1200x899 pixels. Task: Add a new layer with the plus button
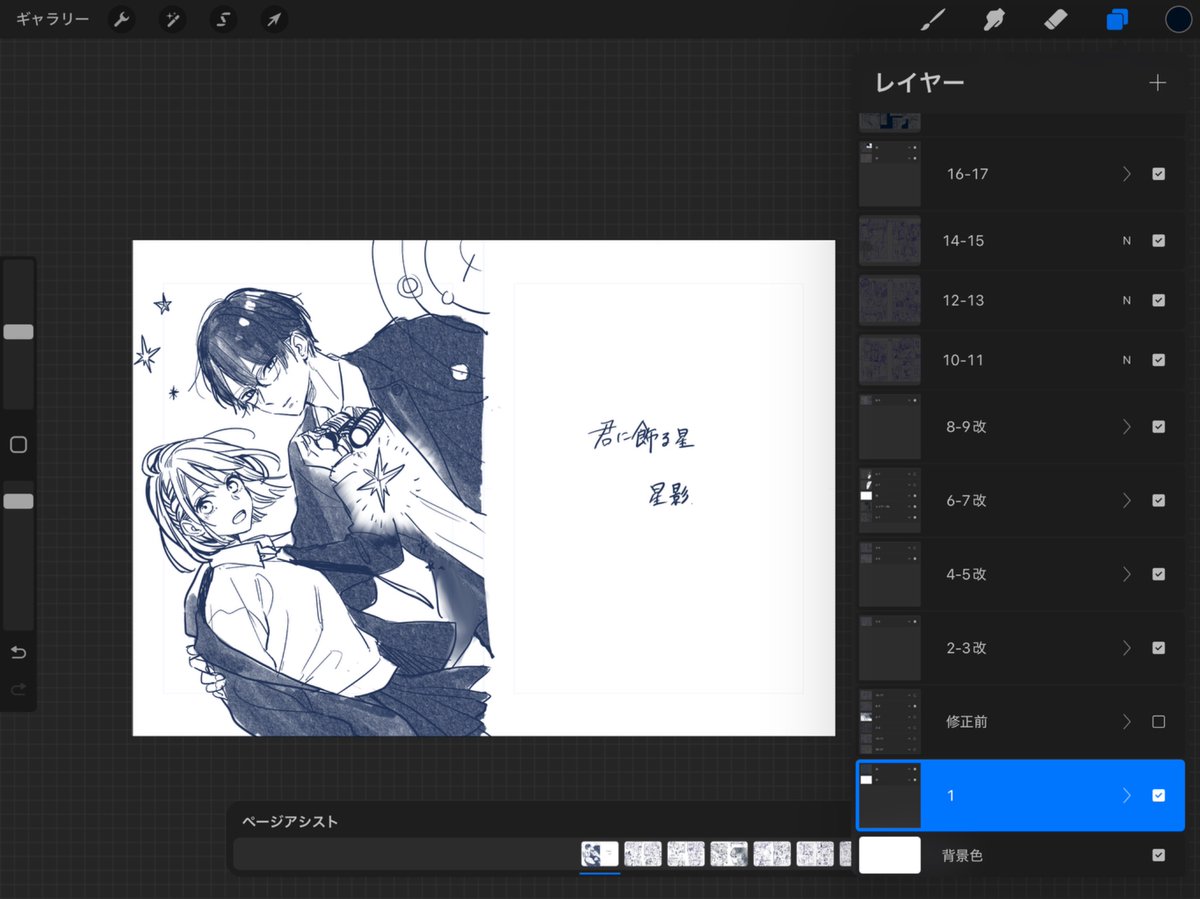point(1157,82)
